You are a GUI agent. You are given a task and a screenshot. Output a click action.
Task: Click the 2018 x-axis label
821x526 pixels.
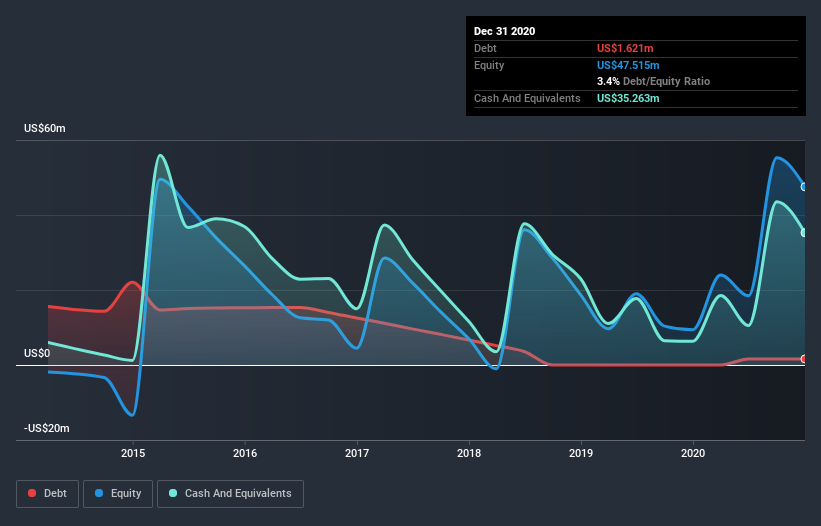(x=469, y=453)
